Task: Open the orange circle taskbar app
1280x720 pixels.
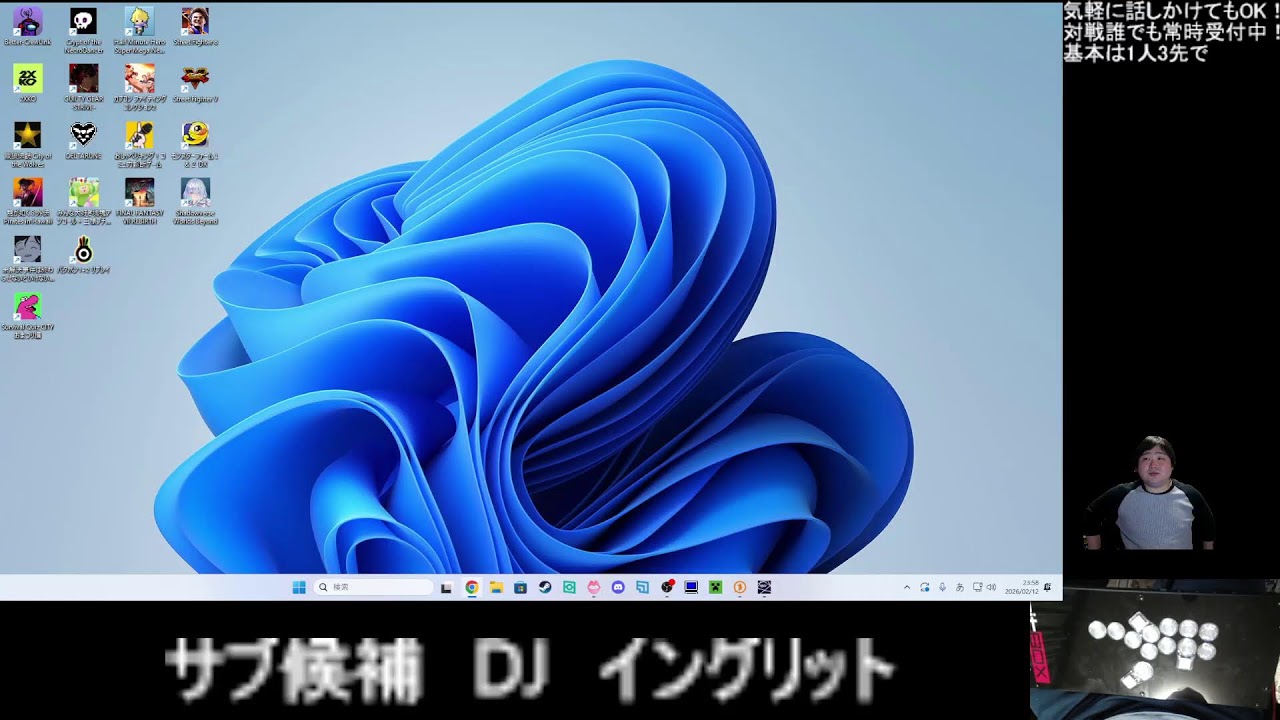Action: coord(740,588)
